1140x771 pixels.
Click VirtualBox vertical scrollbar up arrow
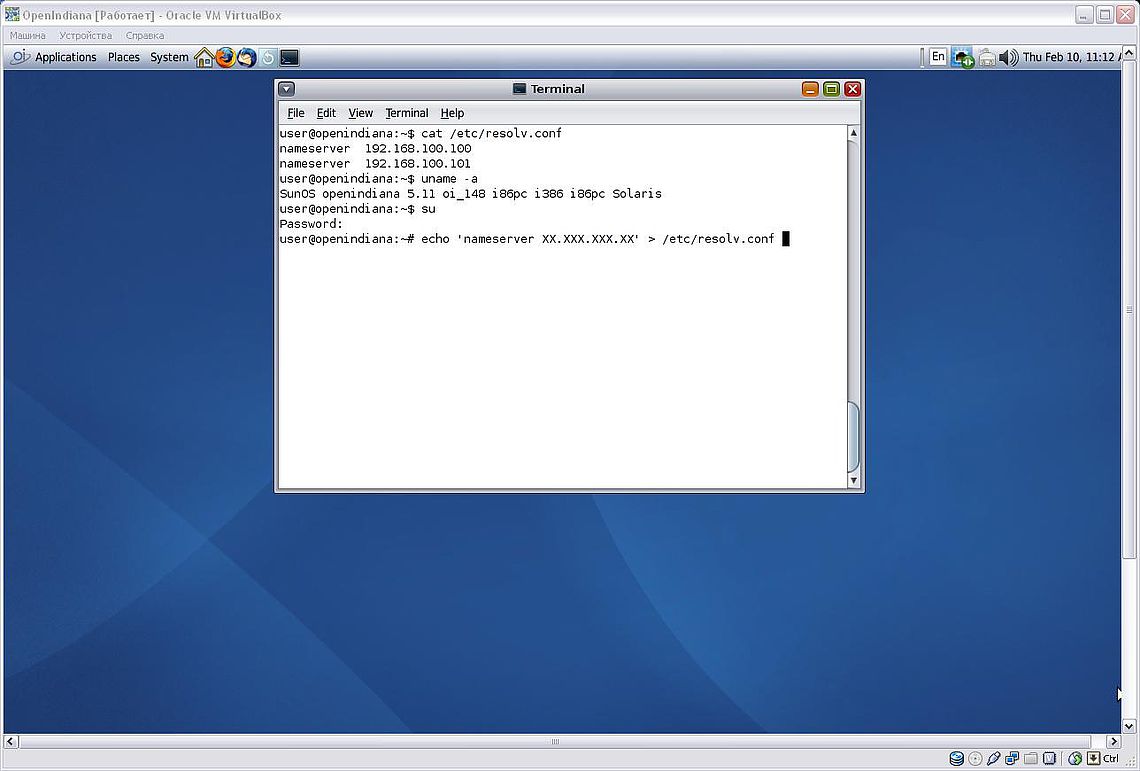pyautogui.click(x=1129, y=52)
